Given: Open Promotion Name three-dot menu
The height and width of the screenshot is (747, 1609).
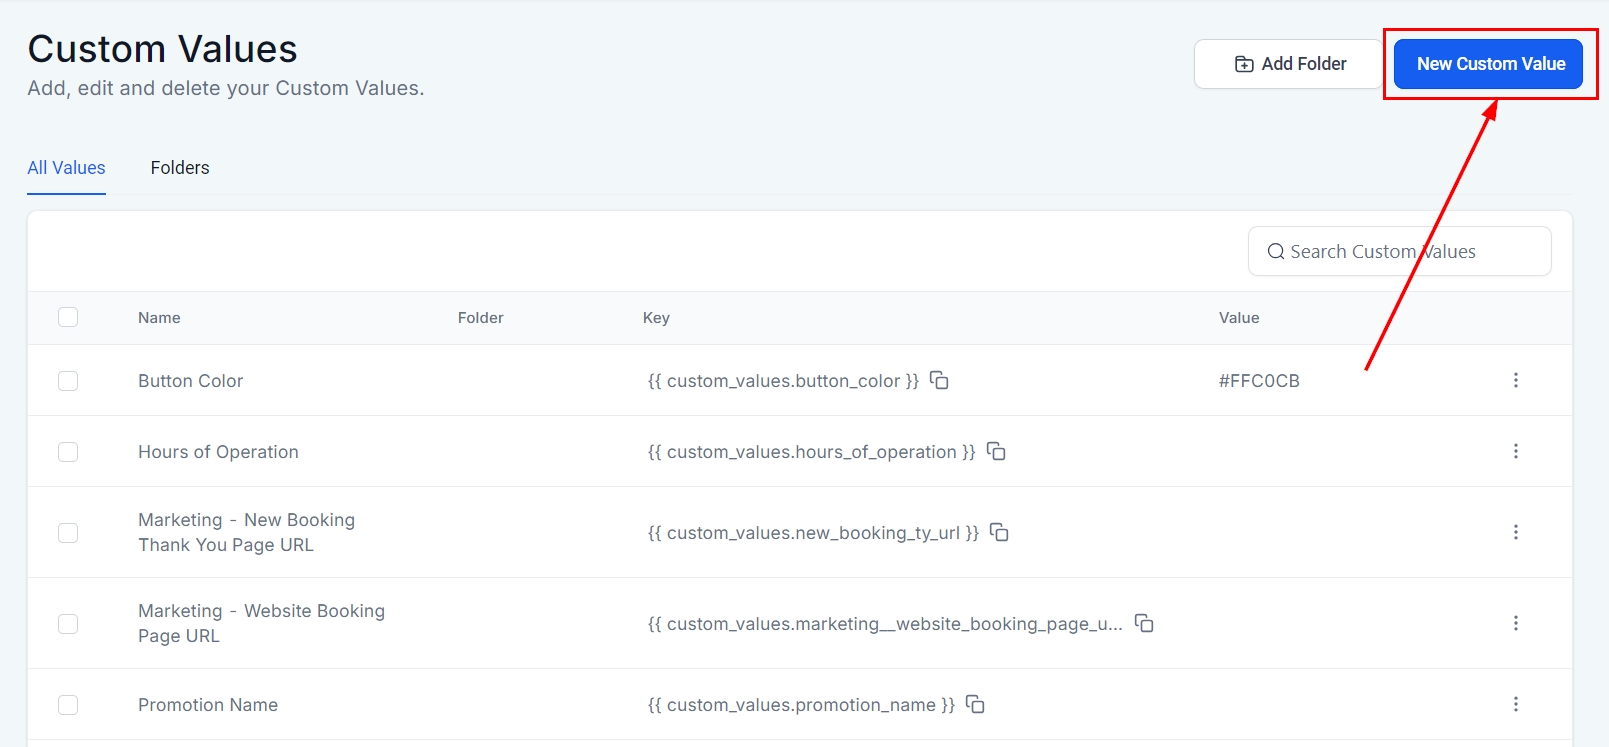Looking at the screenshot, I should click(1515, 704).
